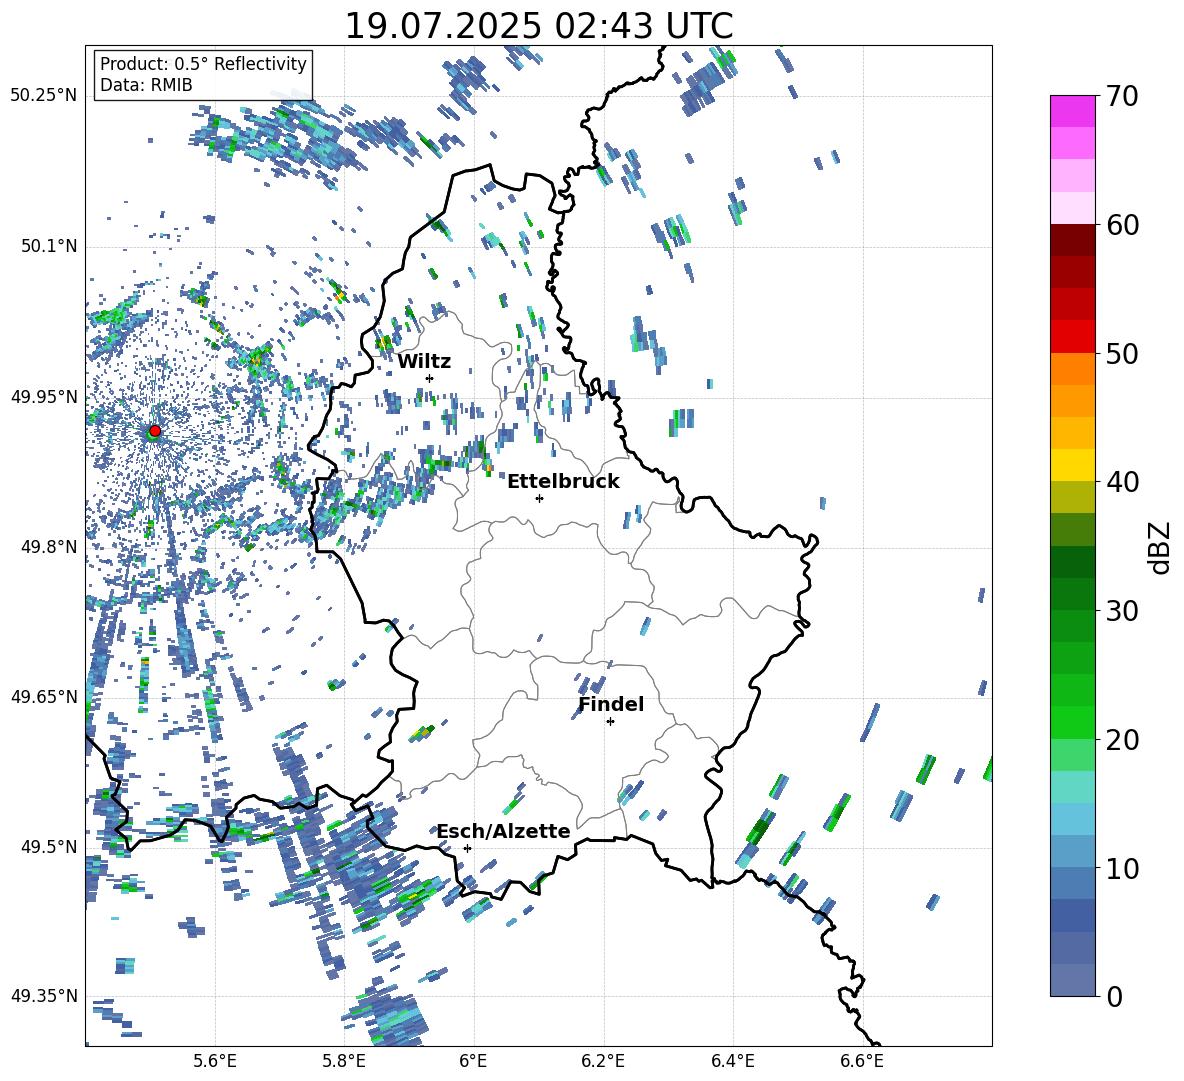This screenshot has width=1184, height=1081.
Task: Click the 50.25°N latitude label
Action: pyautogui.click(x=44, y=96)
